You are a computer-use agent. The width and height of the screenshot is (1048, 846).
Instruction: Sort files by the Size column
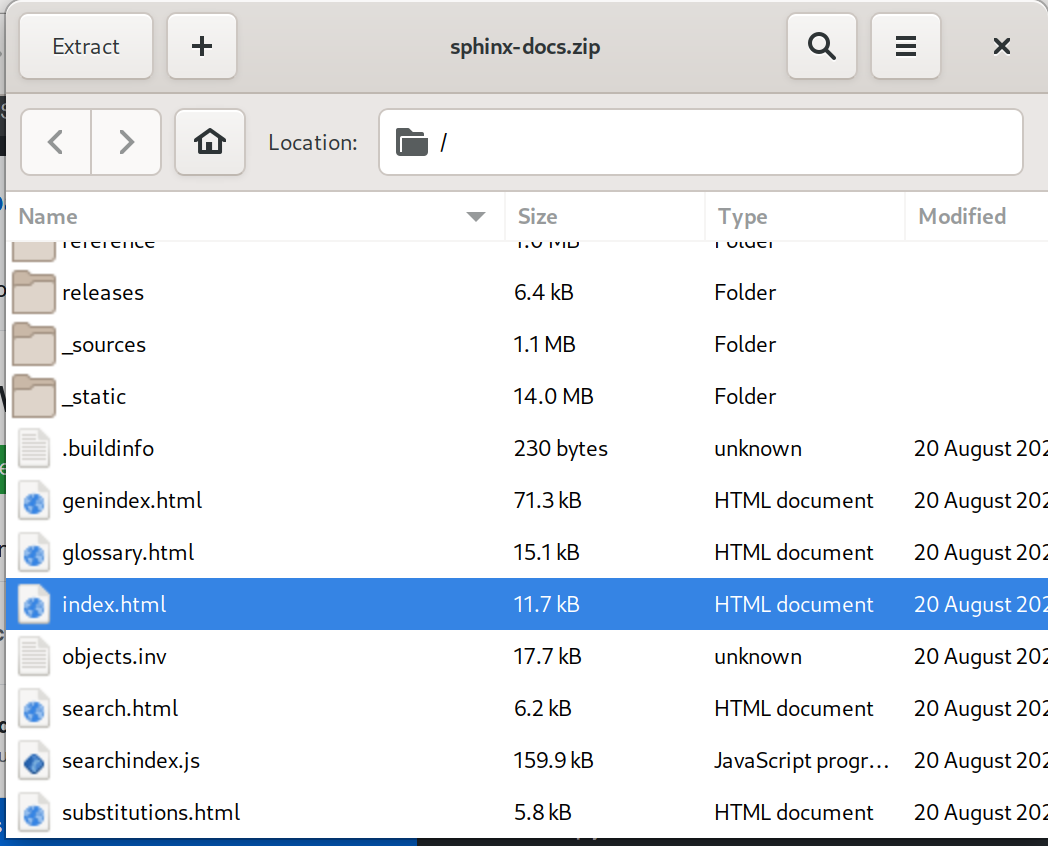pos(536,216)
